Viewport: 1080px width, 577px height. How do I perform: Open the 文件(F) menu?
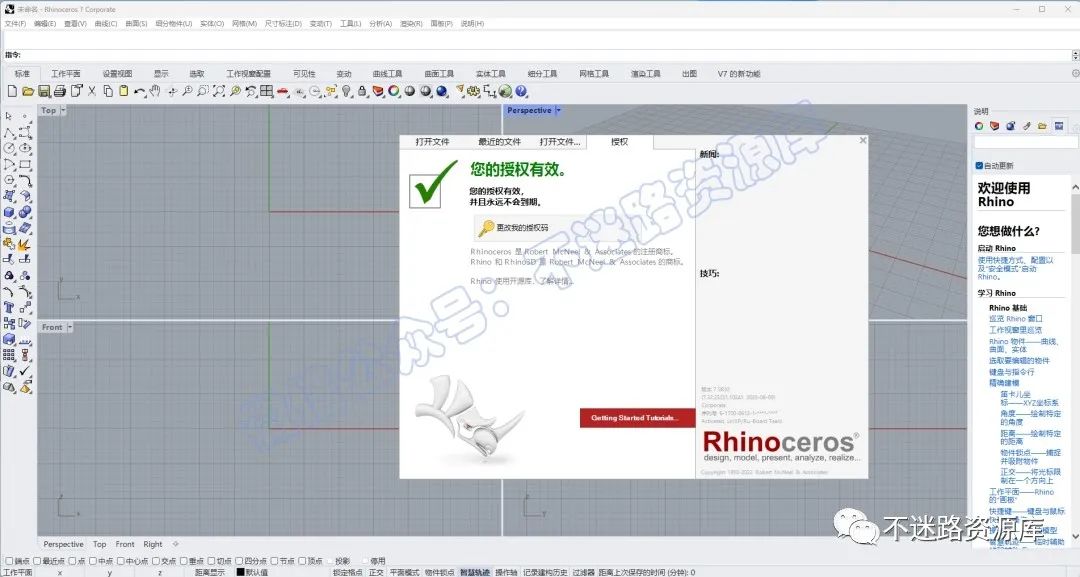click(15, 23)
